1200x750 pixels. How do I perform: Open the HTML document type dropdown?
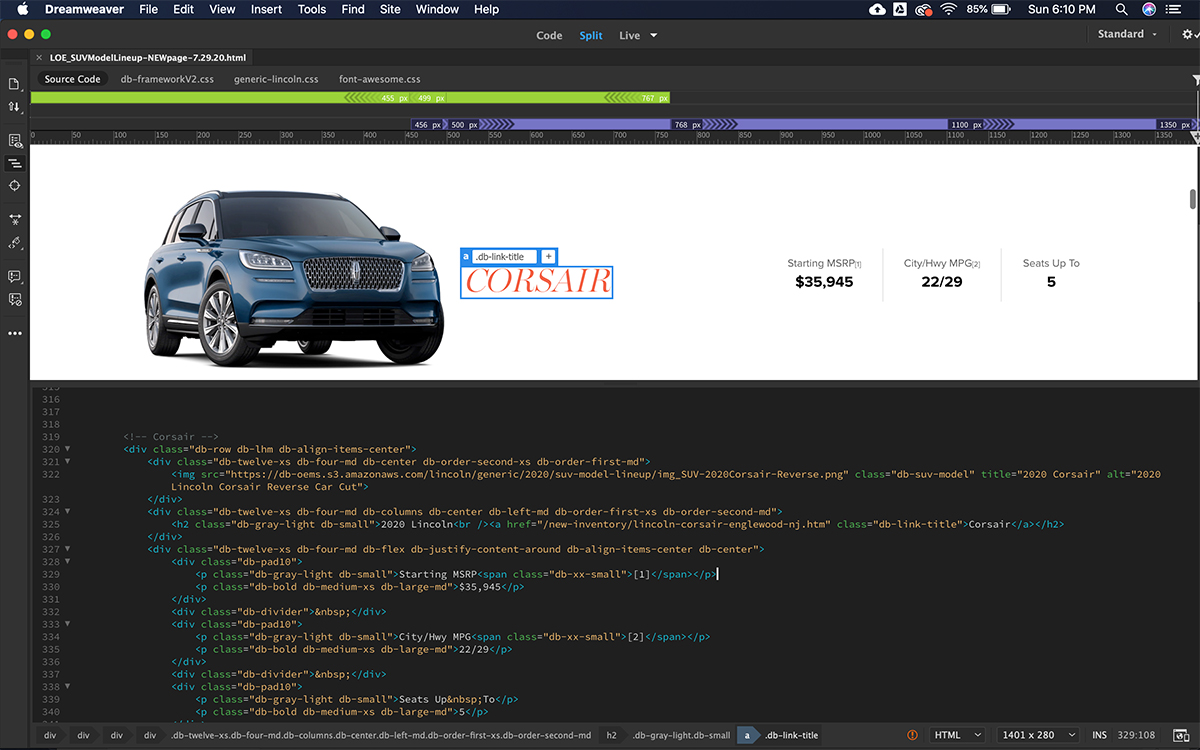tap(959, 735)
